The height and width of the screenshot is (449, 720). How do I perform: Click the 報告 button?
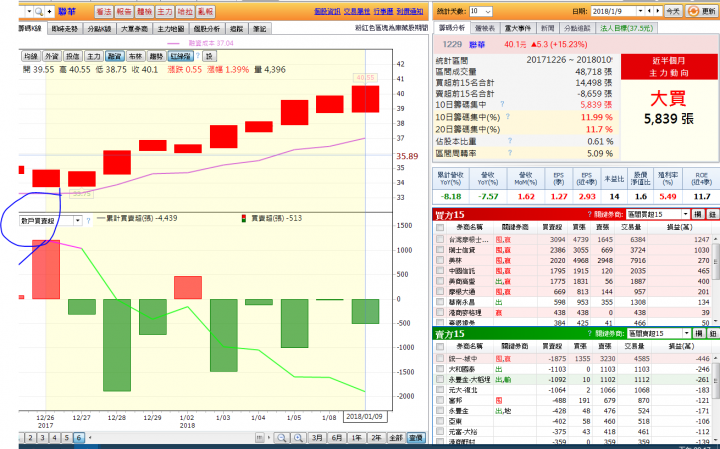124,11
